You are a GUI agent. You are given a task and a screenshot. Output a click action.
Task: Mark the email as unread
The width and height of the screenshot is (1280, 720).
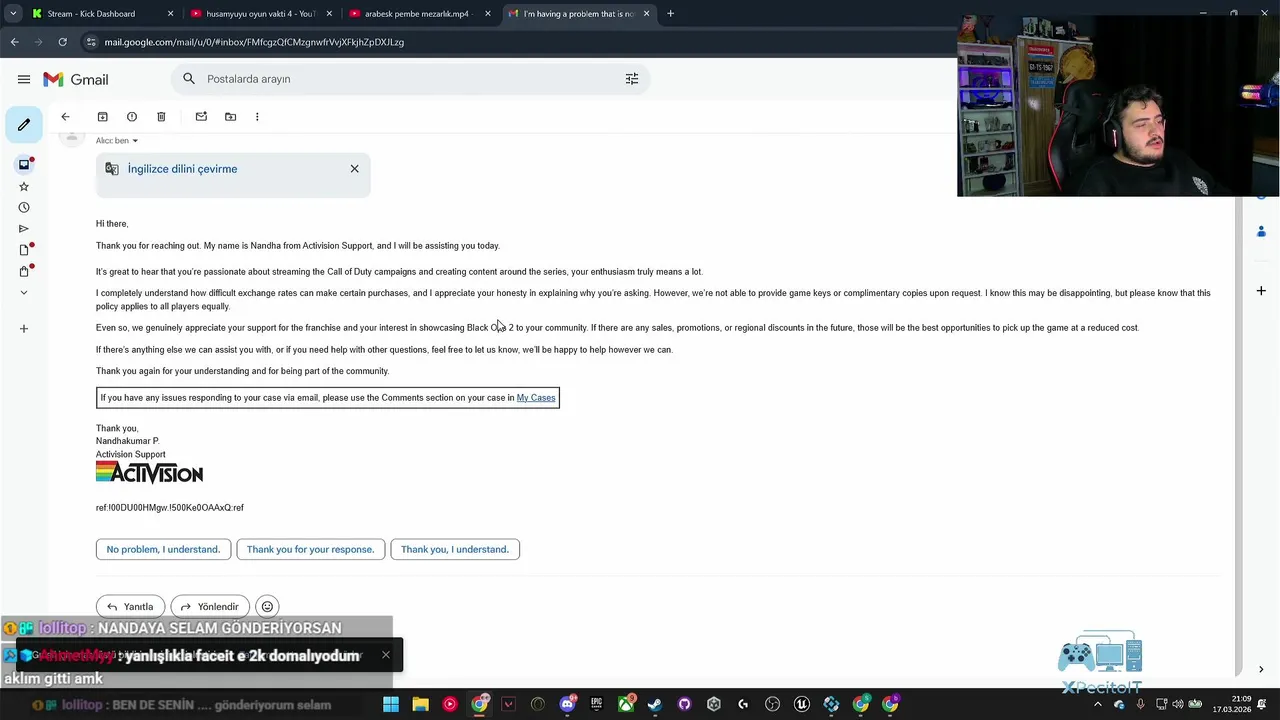[x=201, y=117]
